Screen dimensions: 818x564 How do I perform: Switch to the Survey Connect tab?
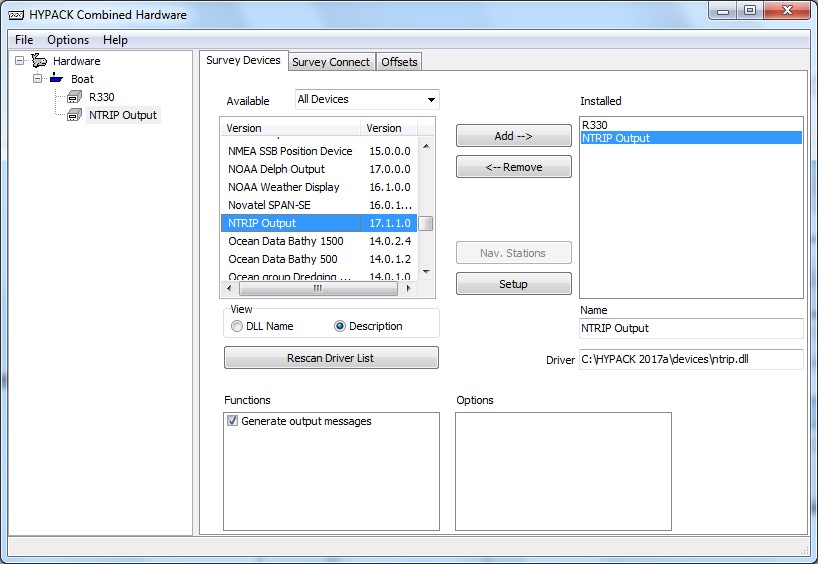331,62
